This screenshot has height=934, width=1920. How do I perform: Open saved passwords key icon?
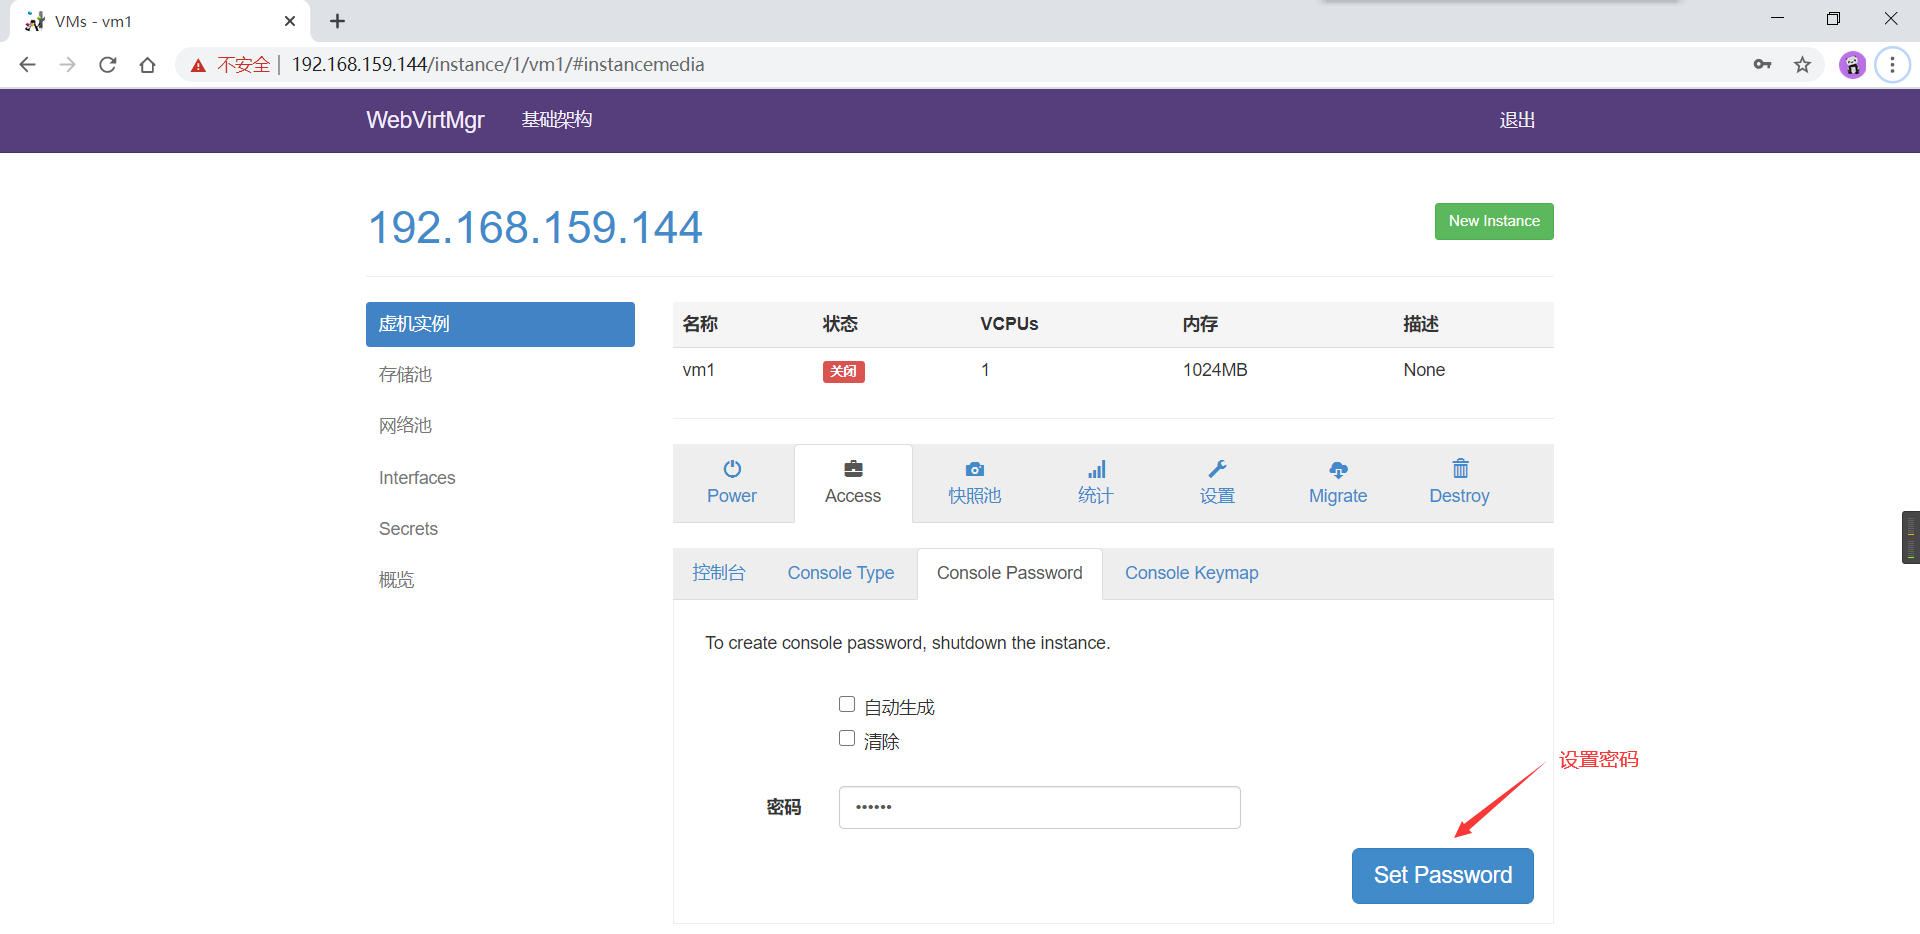1762,65
